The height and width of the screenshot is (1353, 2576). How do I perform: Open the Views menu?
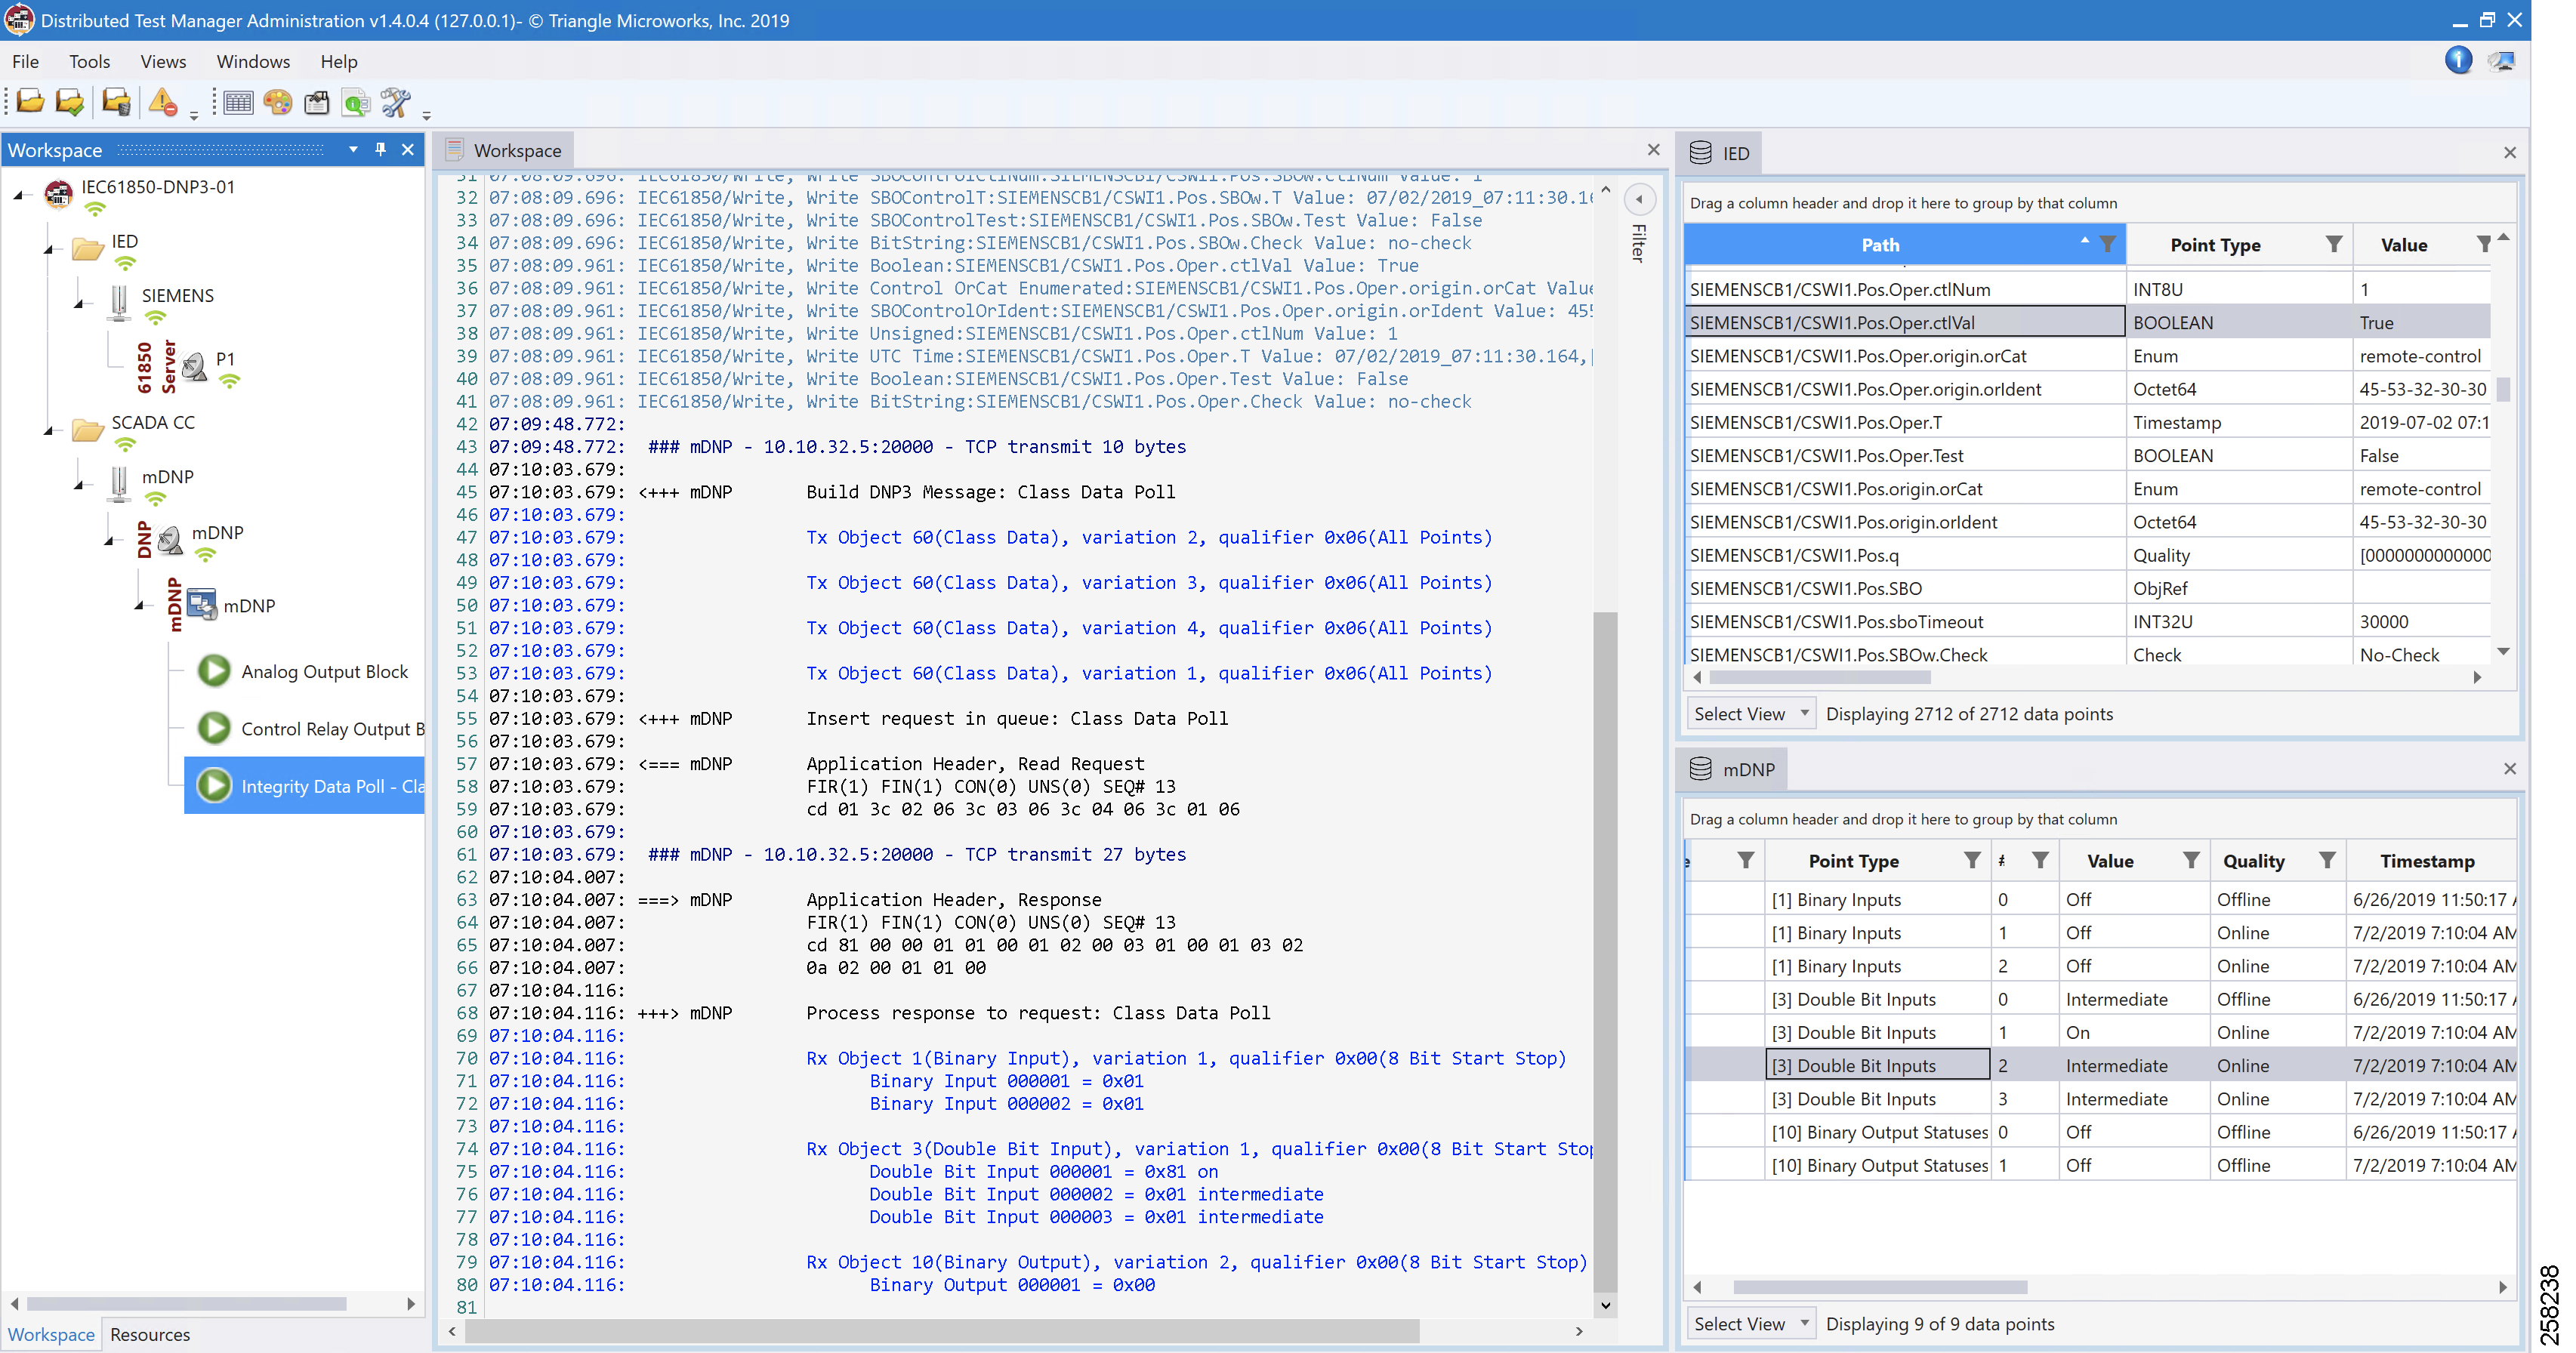(163, 61)
